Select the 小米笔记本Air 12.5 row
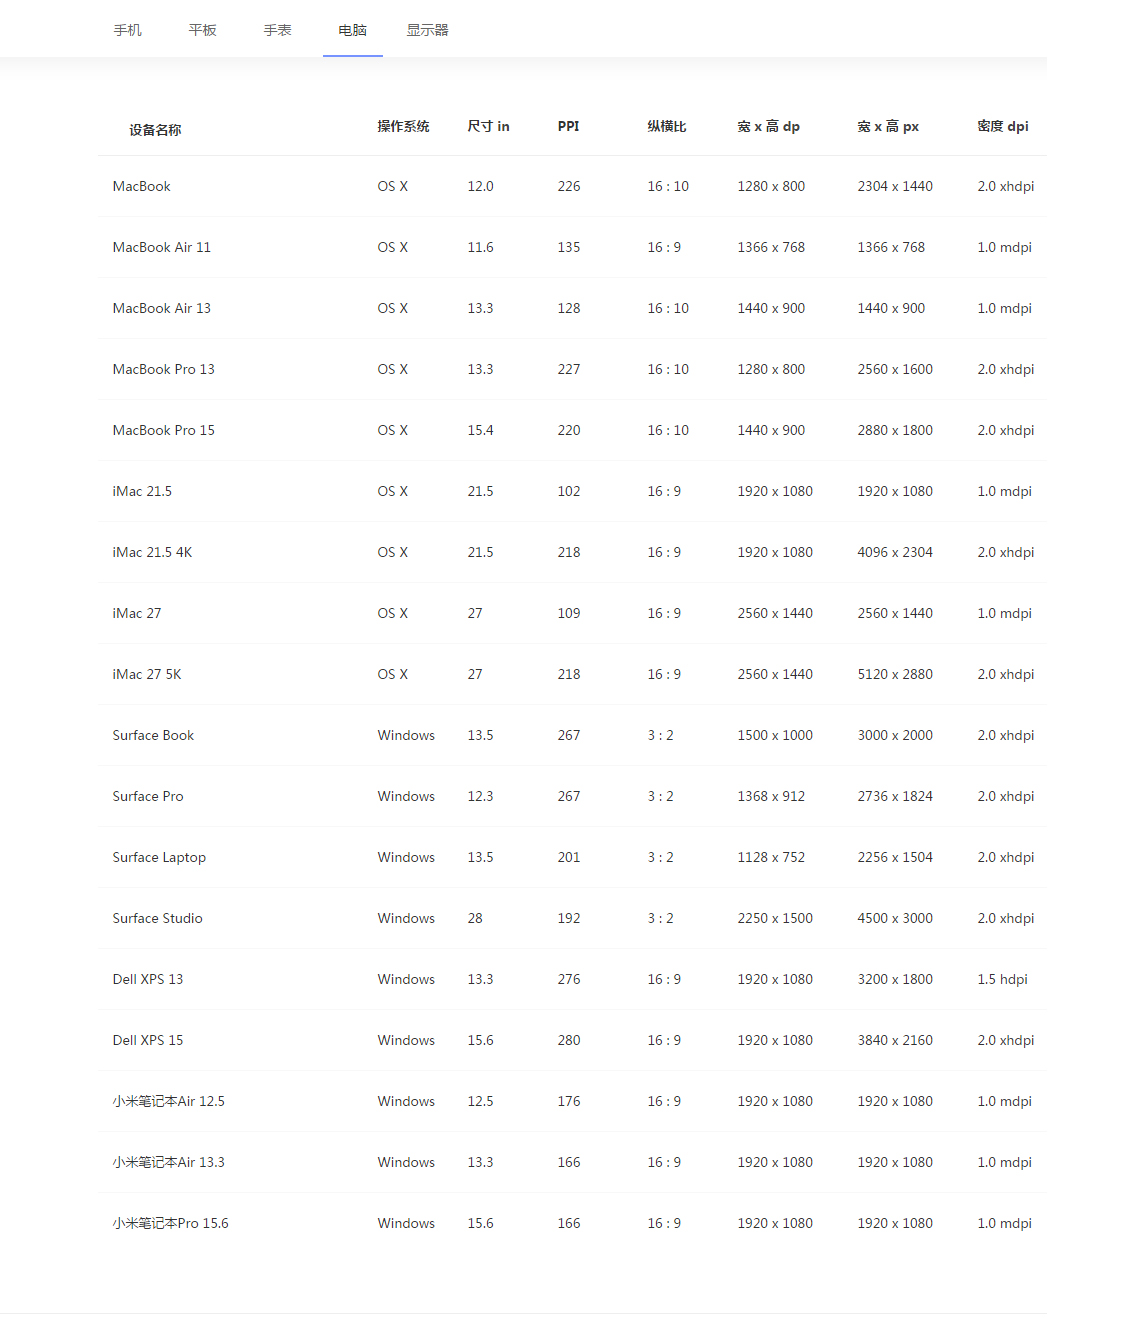The height and width of the screenshot is (1318, 1135). 169,1101
